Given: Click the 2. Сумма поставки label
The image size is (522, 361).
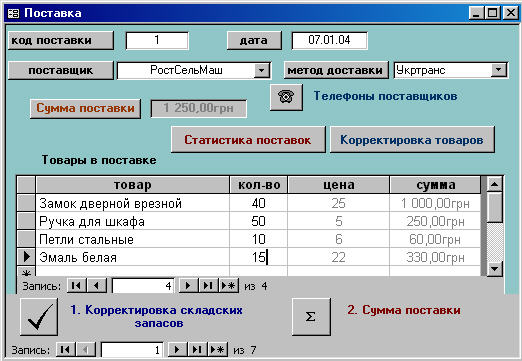Looking at the screenshot, I should pyautogui.click(x=404, y=310).
